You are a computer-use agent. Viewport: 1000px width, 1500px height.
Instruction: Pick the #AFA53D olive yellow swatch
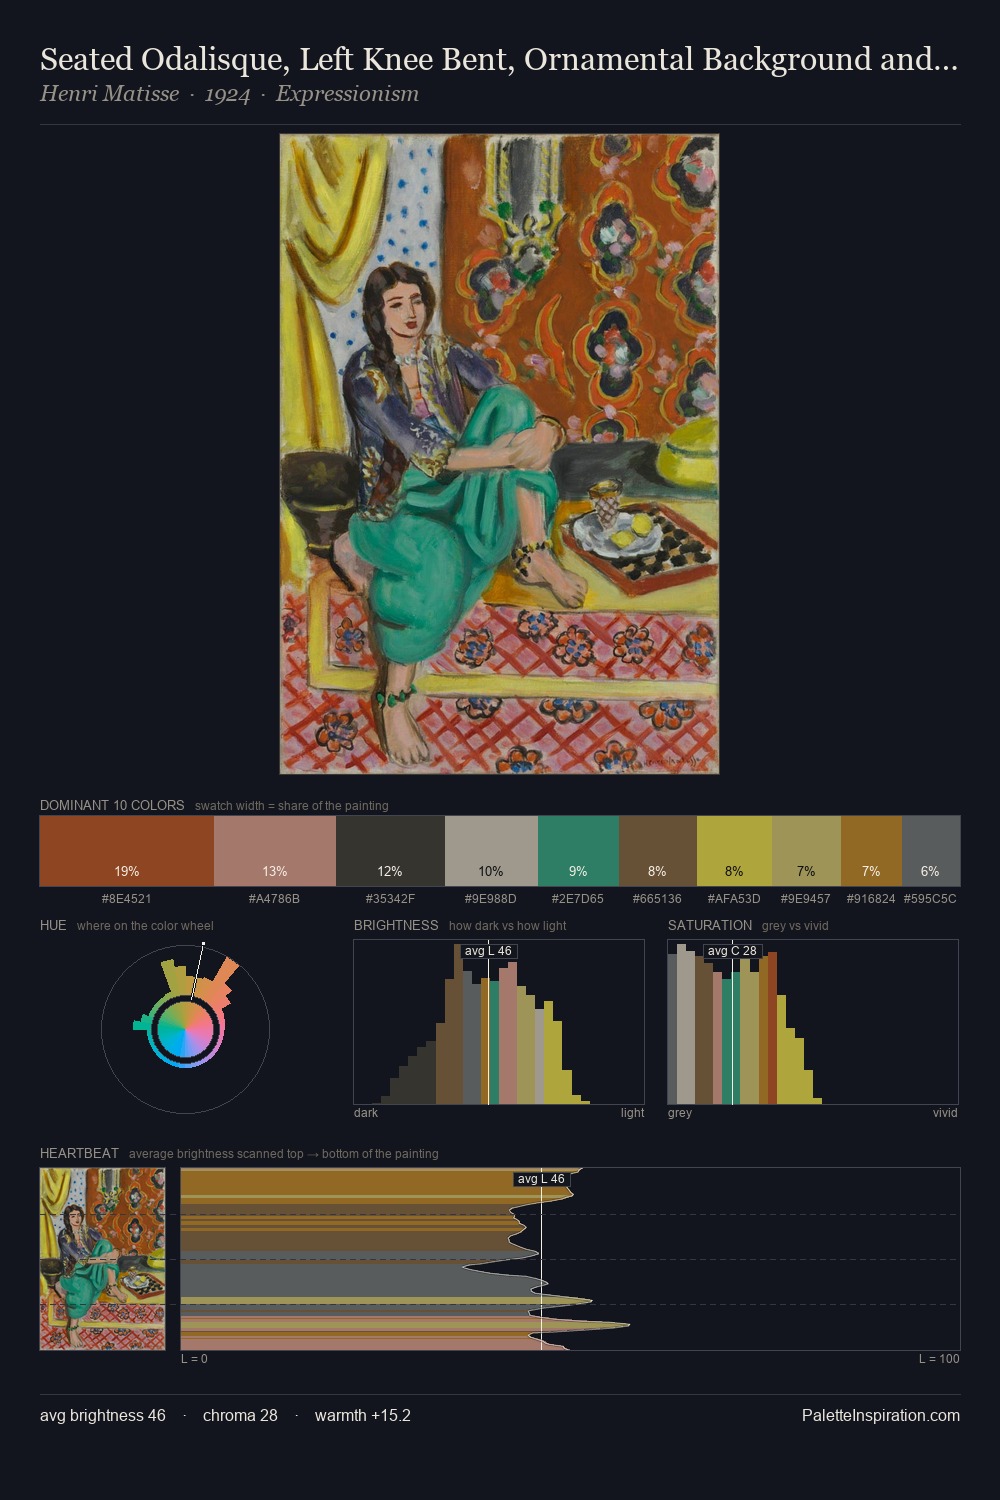point(734,851)
